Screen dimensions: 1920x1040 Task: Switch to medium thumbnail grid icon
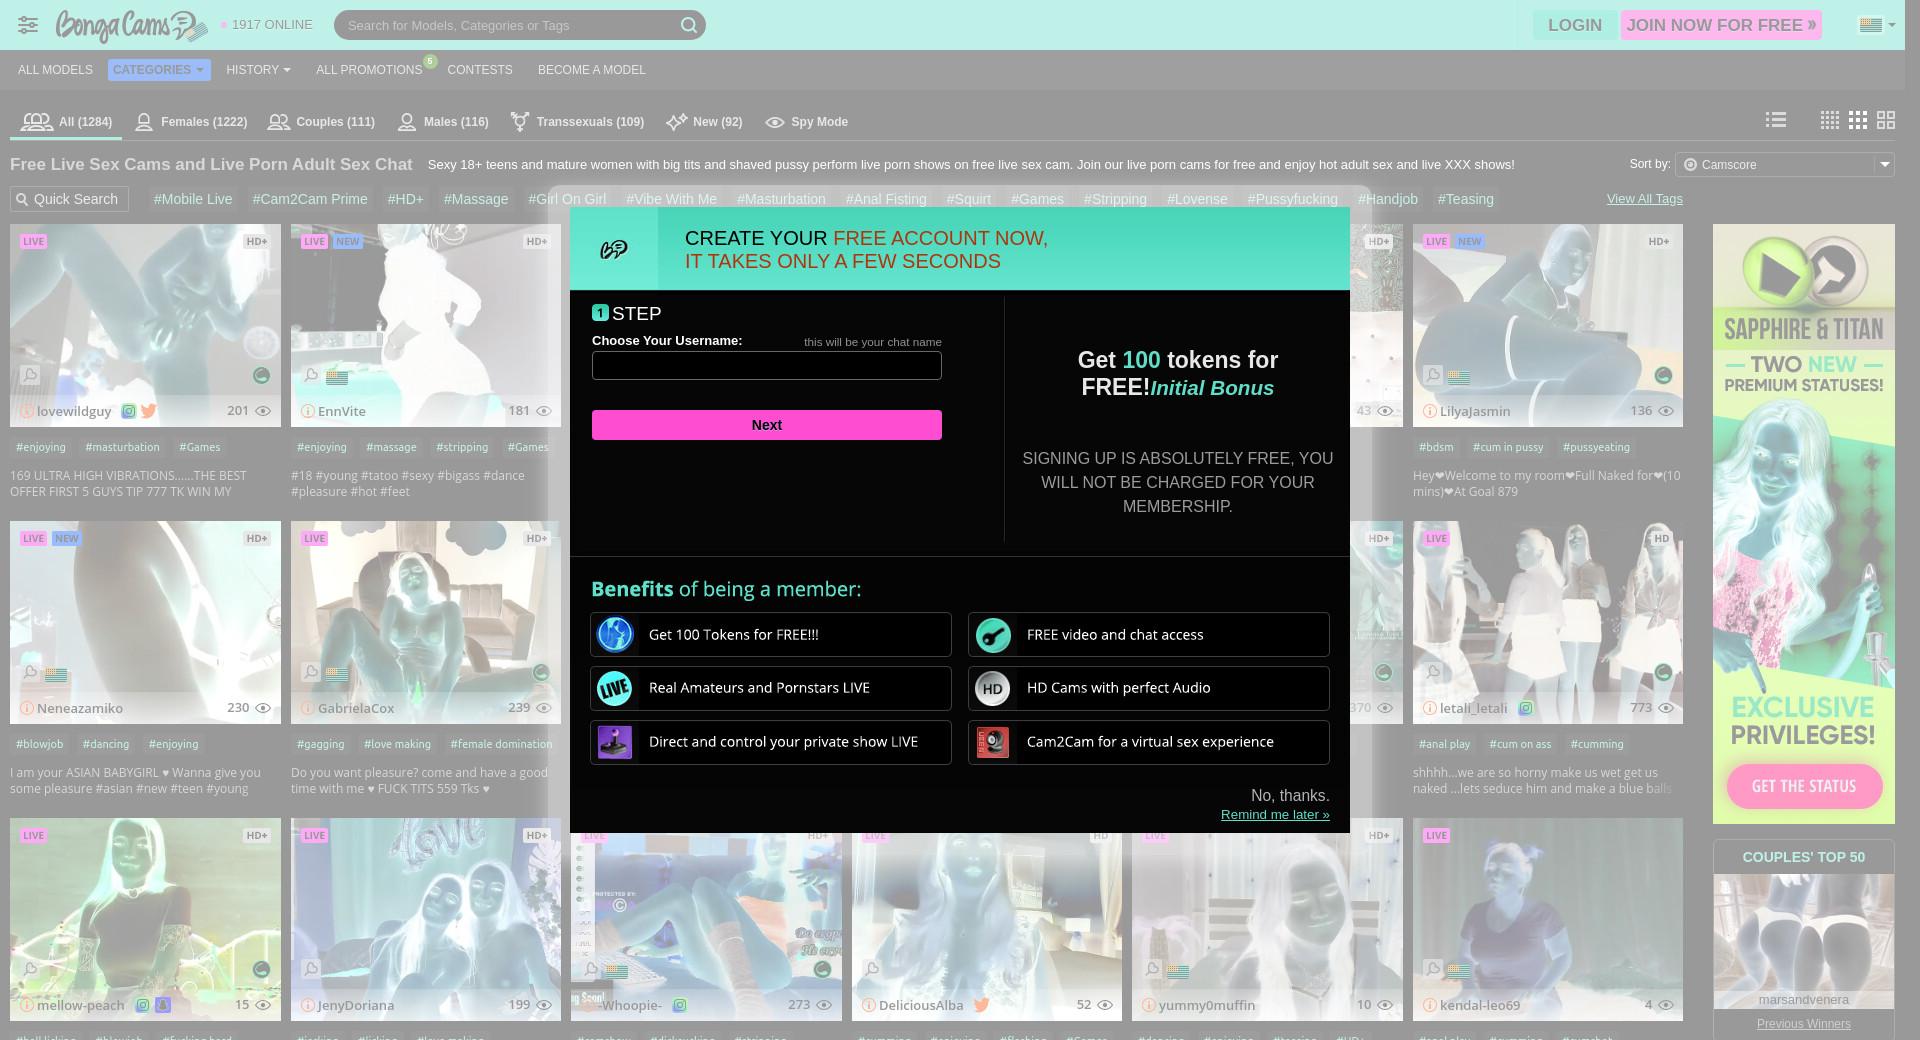[1858, 120]
